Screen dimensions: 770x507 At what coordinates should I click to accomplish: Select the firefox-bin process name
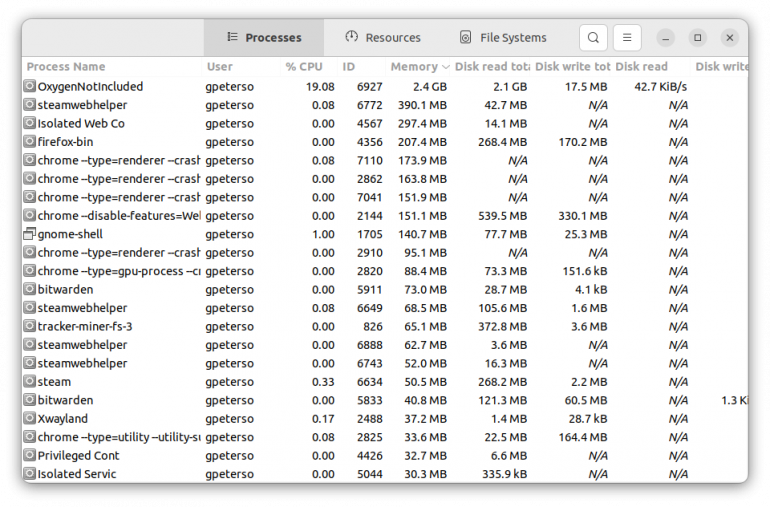[65, 142]
